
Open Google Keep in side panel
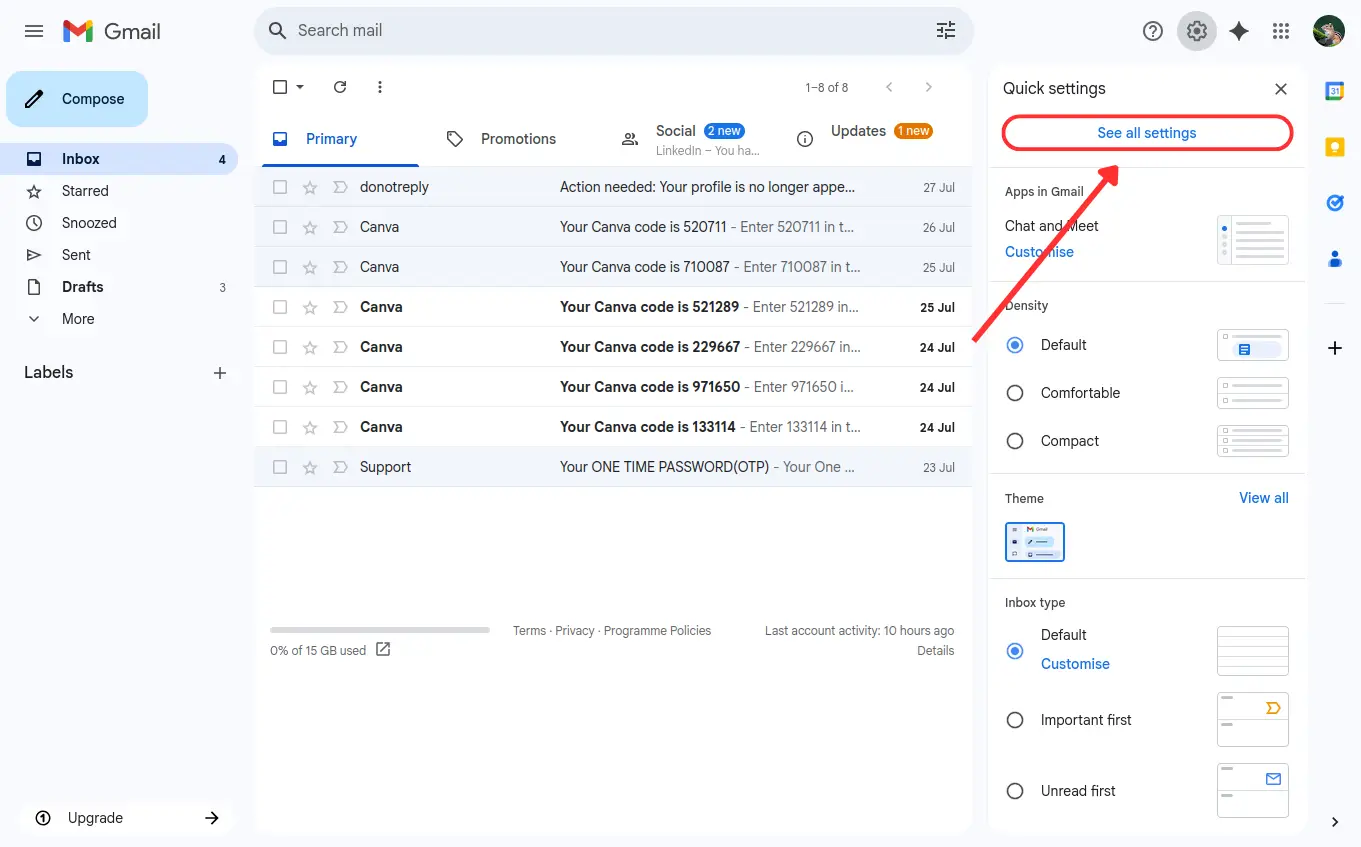tap(1334, 147)
